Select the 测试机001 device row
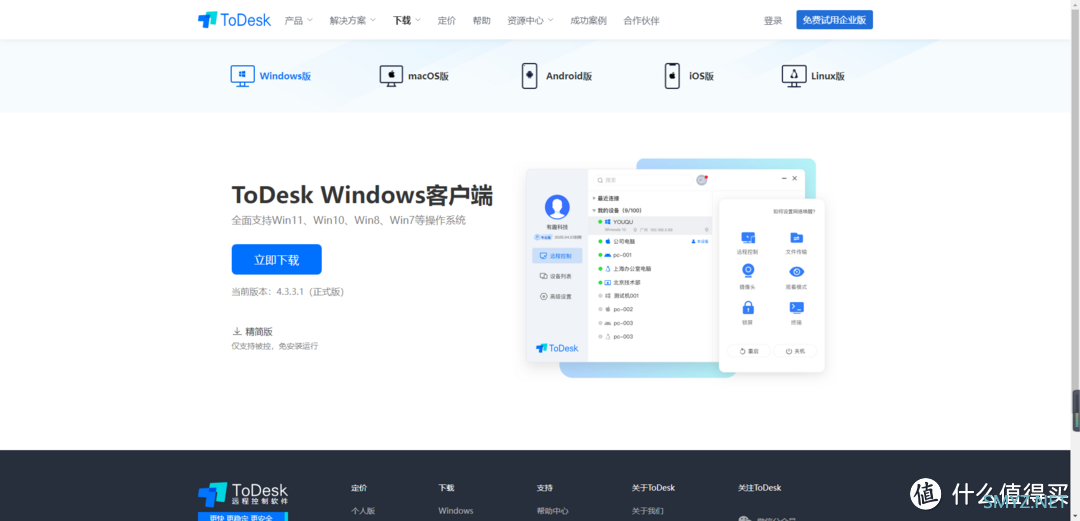1080x521 pixels. [x=650, y=296]
